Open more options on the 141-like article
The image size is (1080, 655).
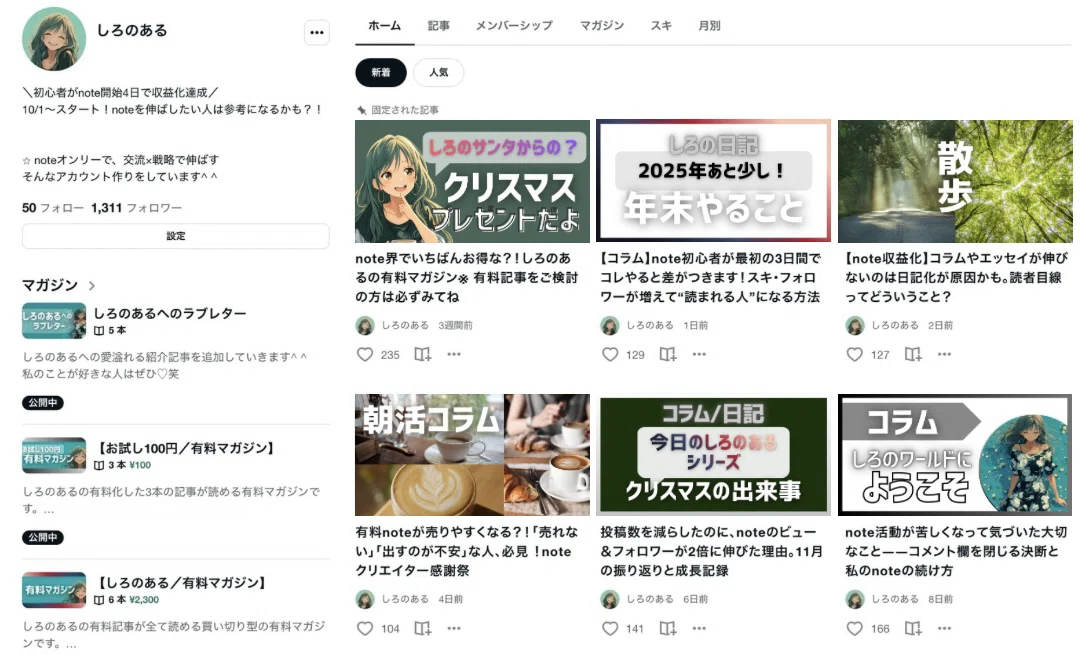pyautogui.click(x=699, y=628)
